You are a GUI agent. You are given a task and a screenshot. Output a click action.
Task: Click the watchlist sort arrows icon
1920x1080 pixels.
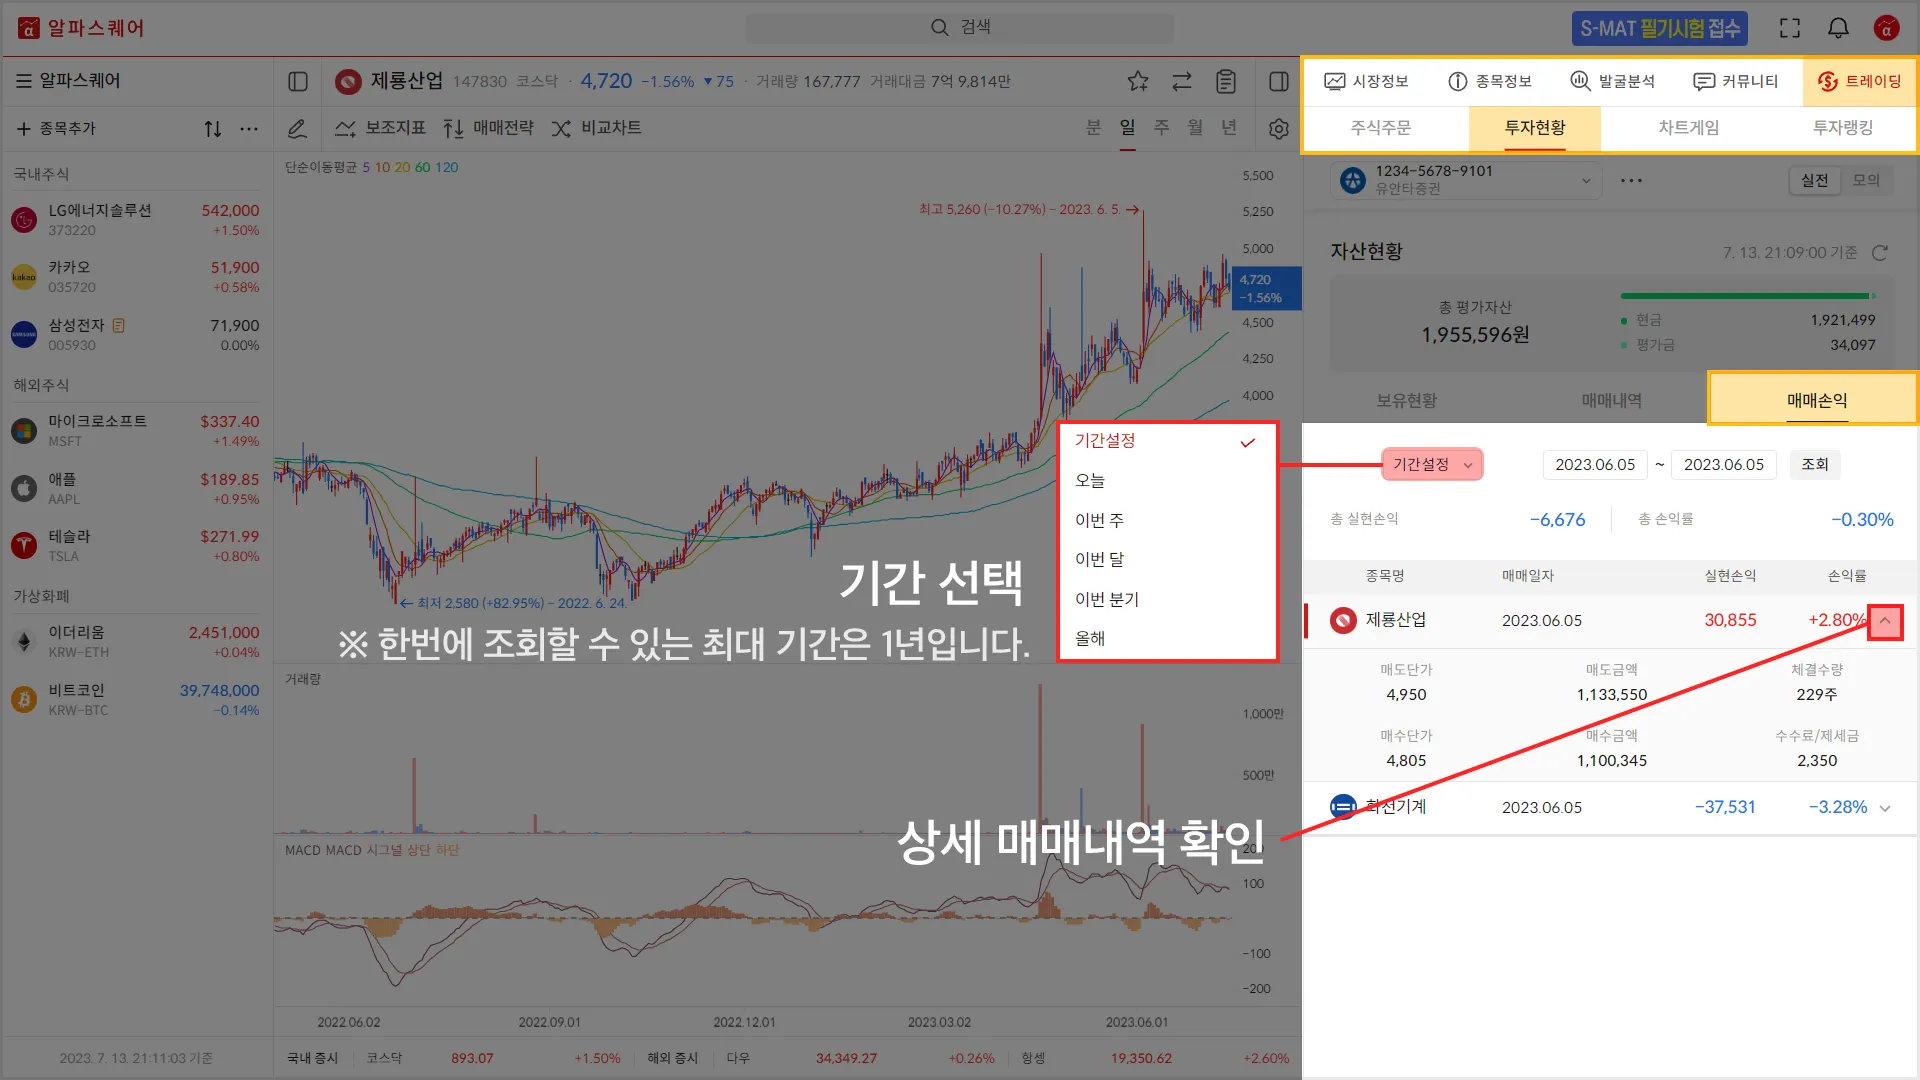(212, 129)
